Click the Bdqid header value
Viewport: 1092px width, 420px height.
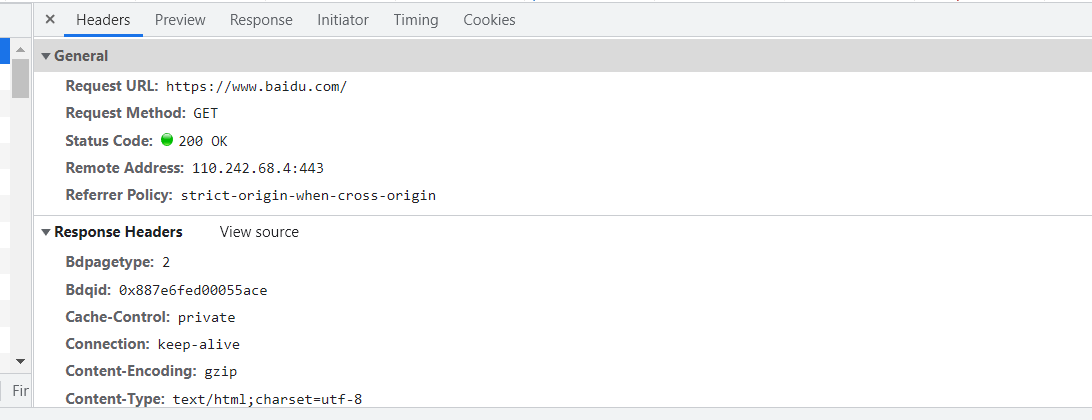(x=193, y=290)
